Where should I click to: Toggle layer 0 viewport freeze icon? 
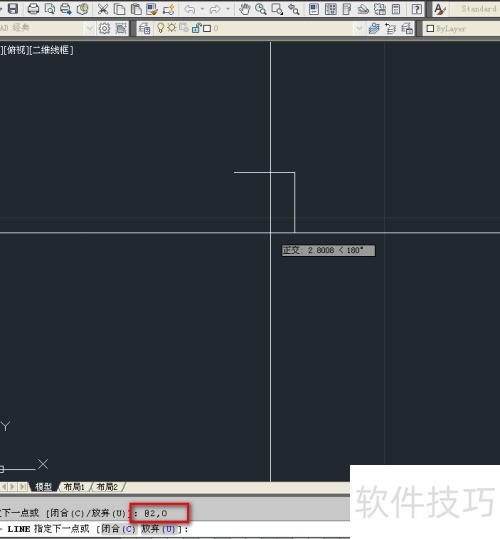[184, 28]
